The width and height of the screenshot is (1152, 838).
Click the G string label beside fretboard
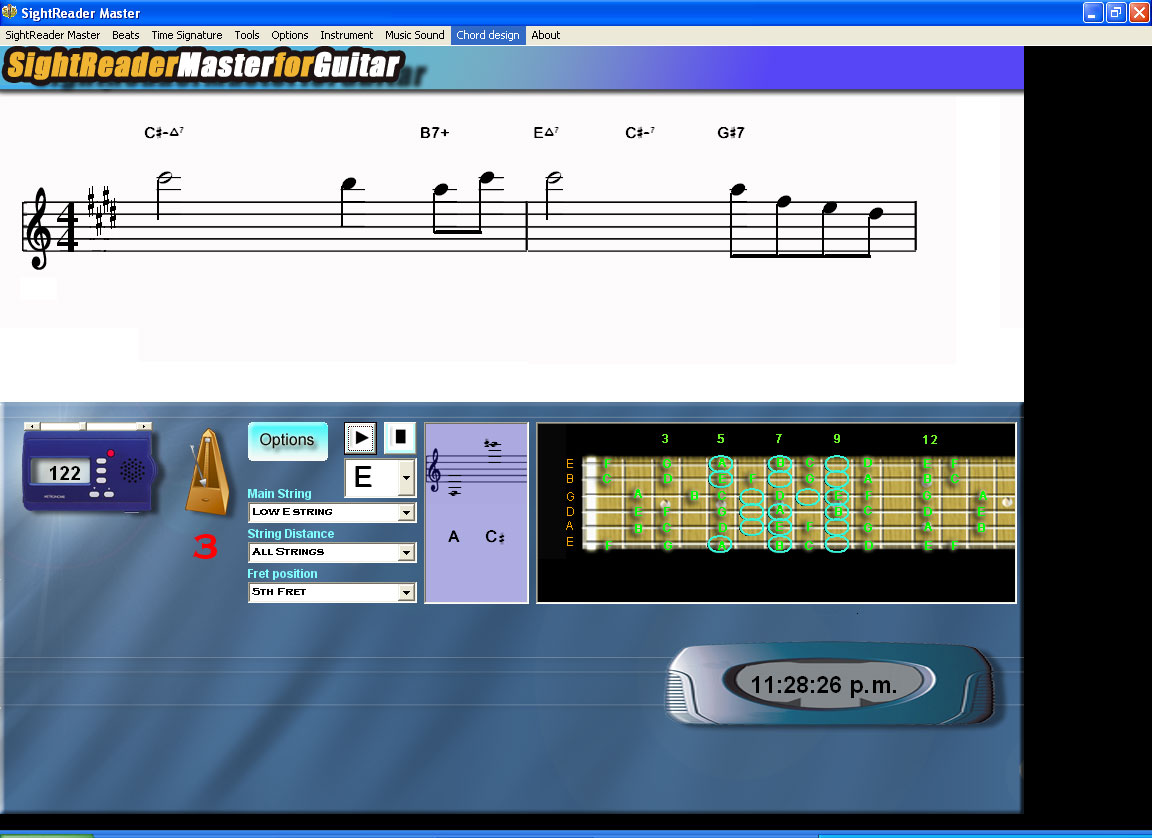coord(569,496)
